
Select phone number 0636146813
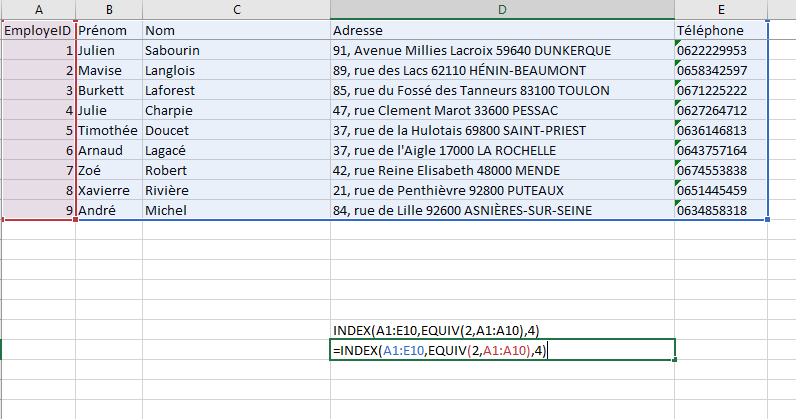pyautogui.click(x=721, y=130)
